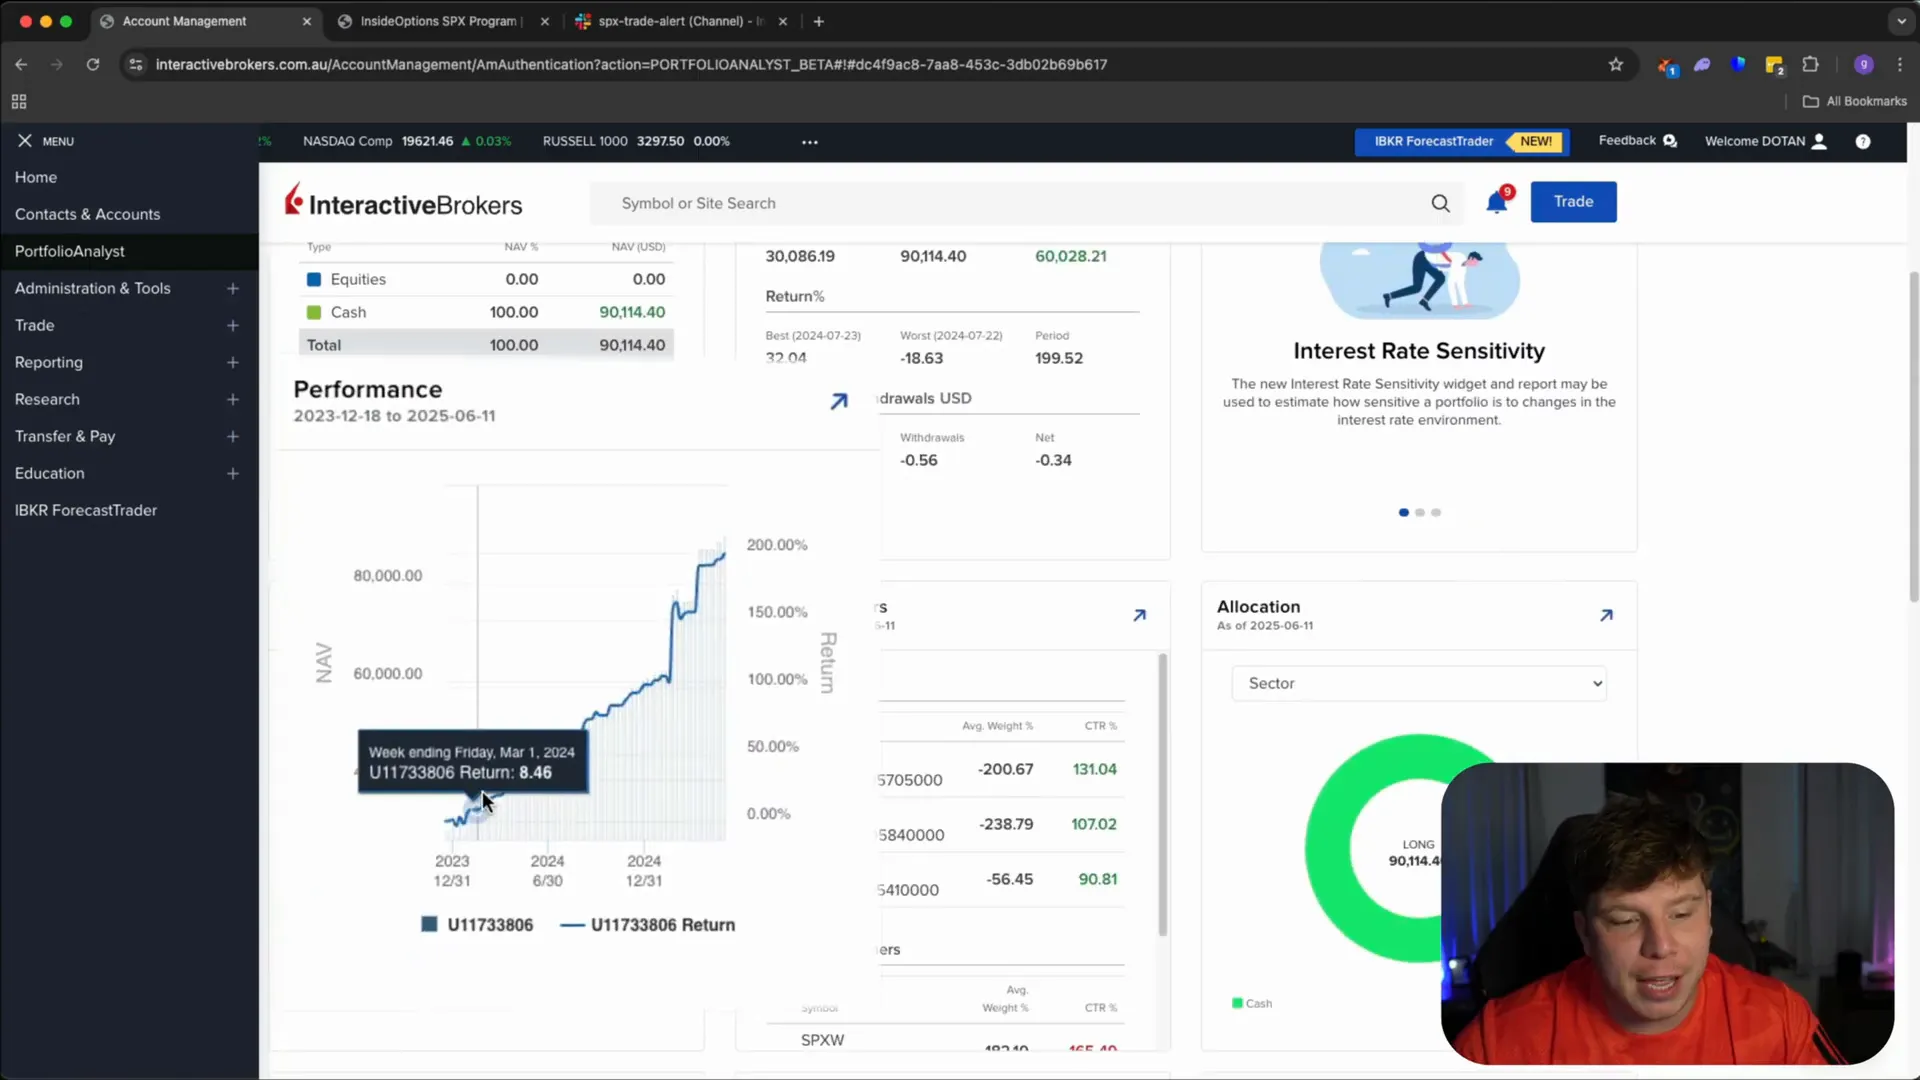Expand the Education menu section
The height and width of the screenshot is (1080, 1920).
(232, 473)
